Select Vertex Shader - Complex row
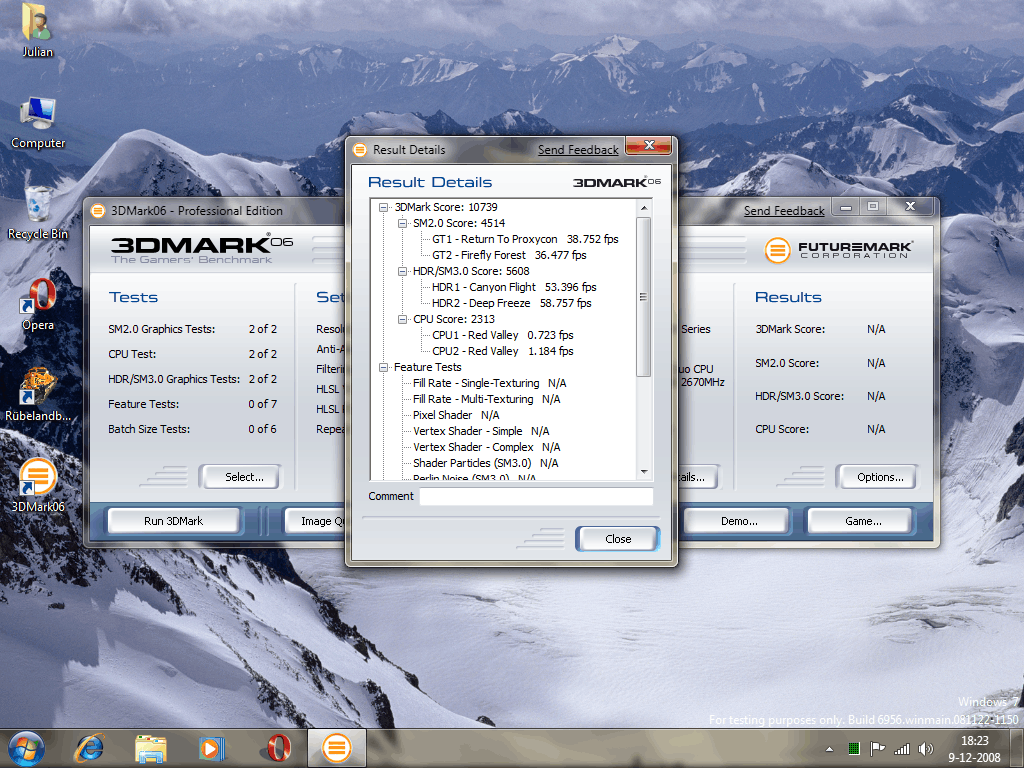1024x768 pixels. tap(487, 447)
